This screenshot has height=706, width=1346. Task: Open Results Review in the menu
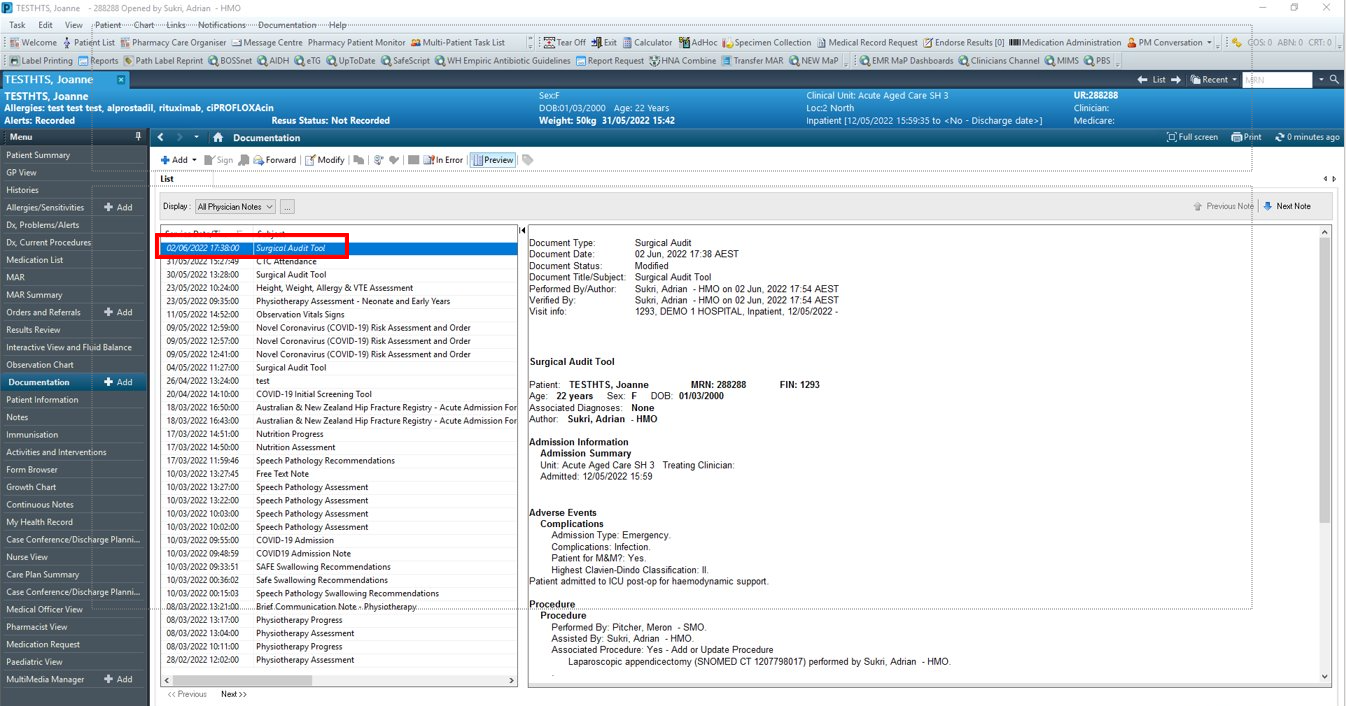(x=33, y=330)
